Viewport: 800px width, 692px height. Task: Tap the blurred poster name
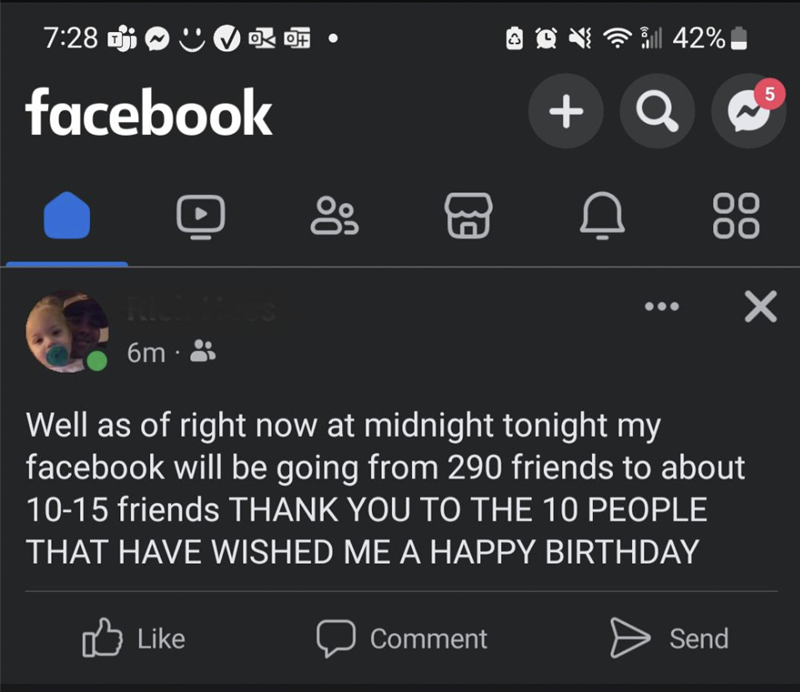202,310
